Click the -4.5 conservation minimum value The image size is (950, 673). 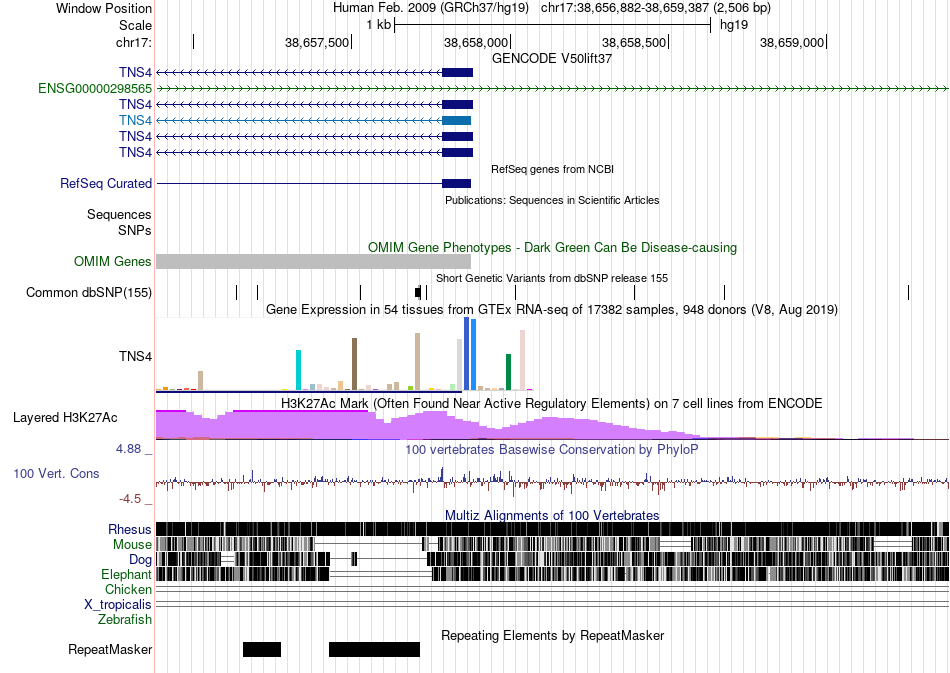[130, 499]
